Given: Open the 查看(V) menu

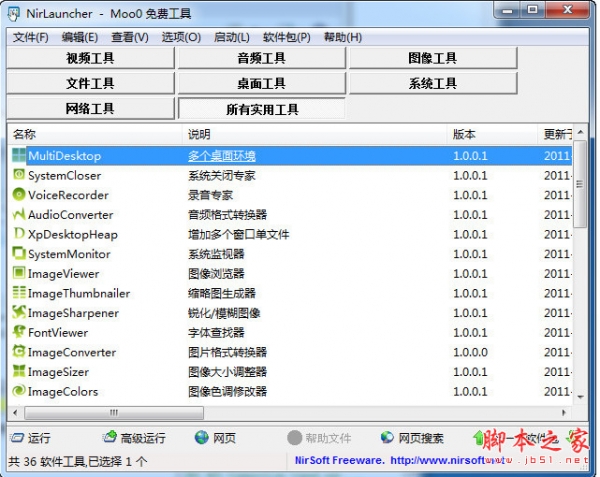Looking at the screenshot, I should tap(130, 37).
